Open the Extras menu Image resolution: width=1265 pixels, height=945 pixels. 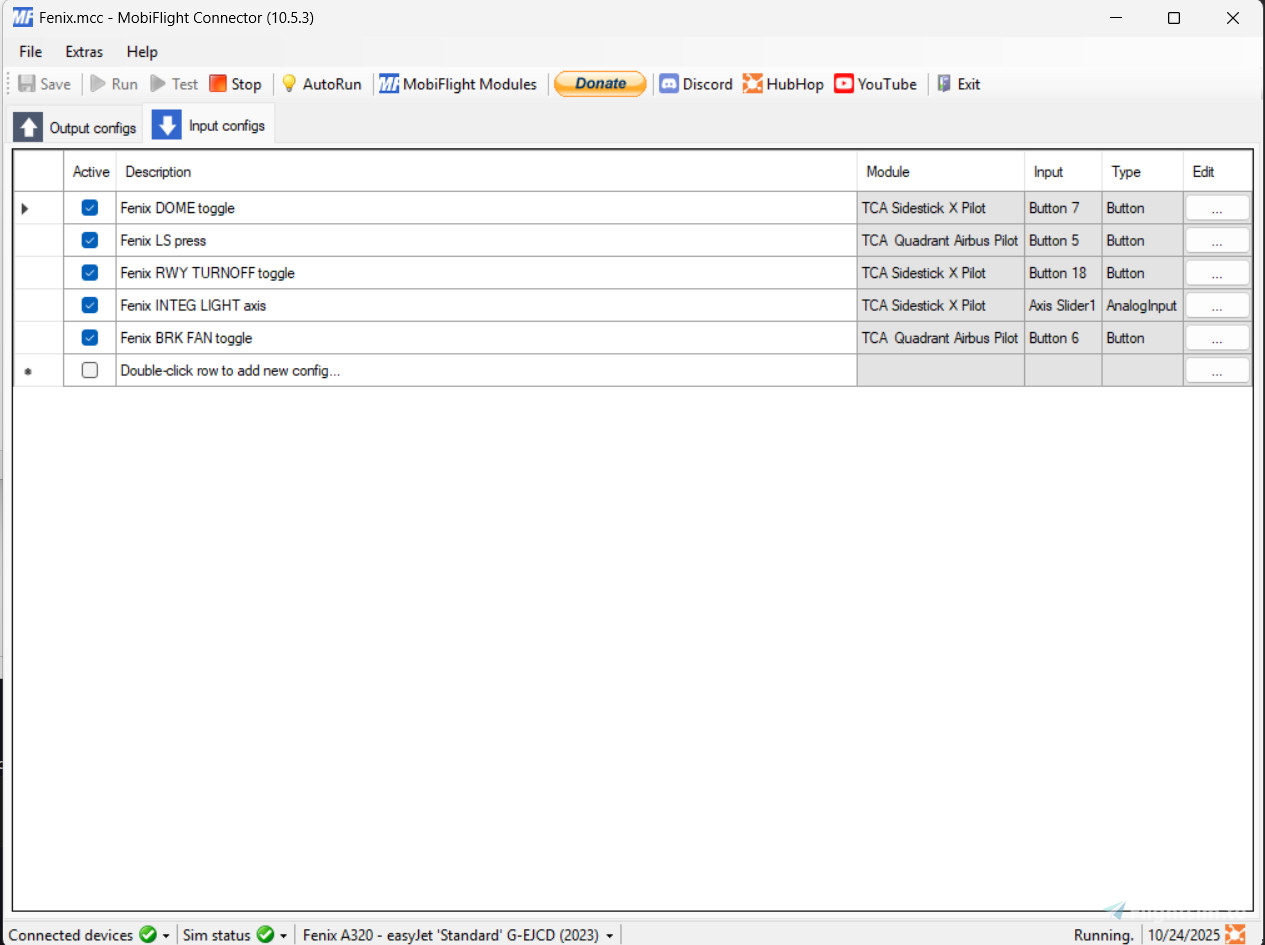(84, 52)
